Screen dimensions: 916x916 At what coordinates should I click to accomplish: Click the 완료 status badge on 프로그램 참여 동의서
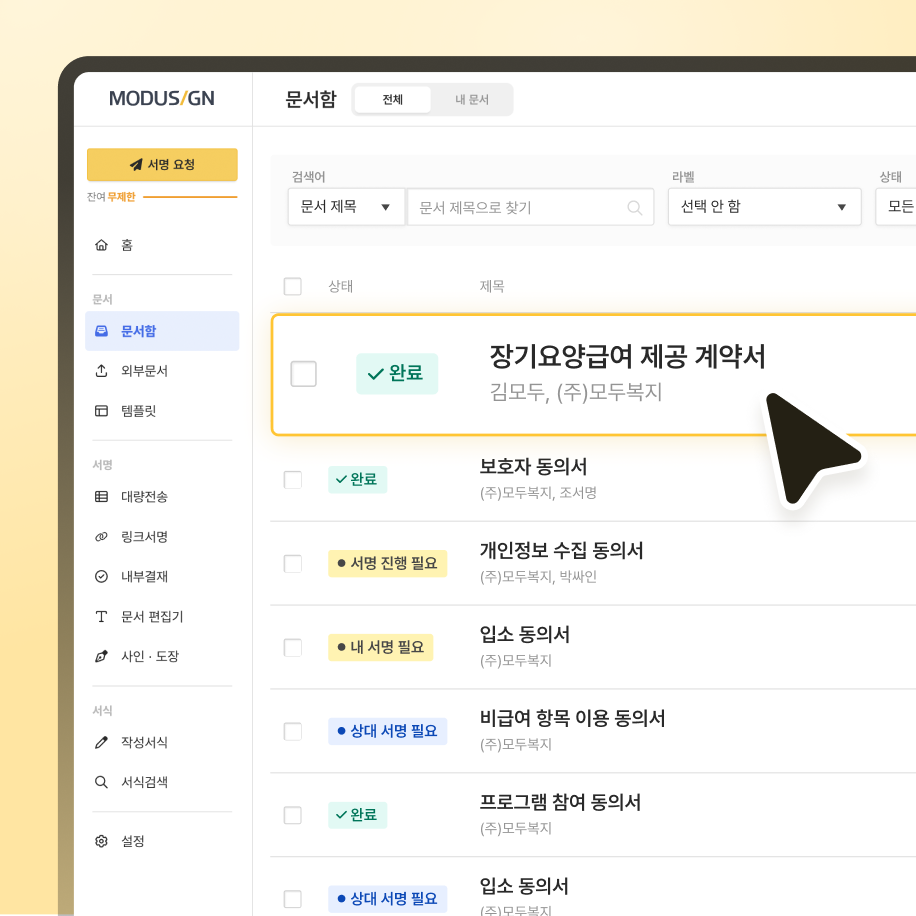(x=357, y=815)
